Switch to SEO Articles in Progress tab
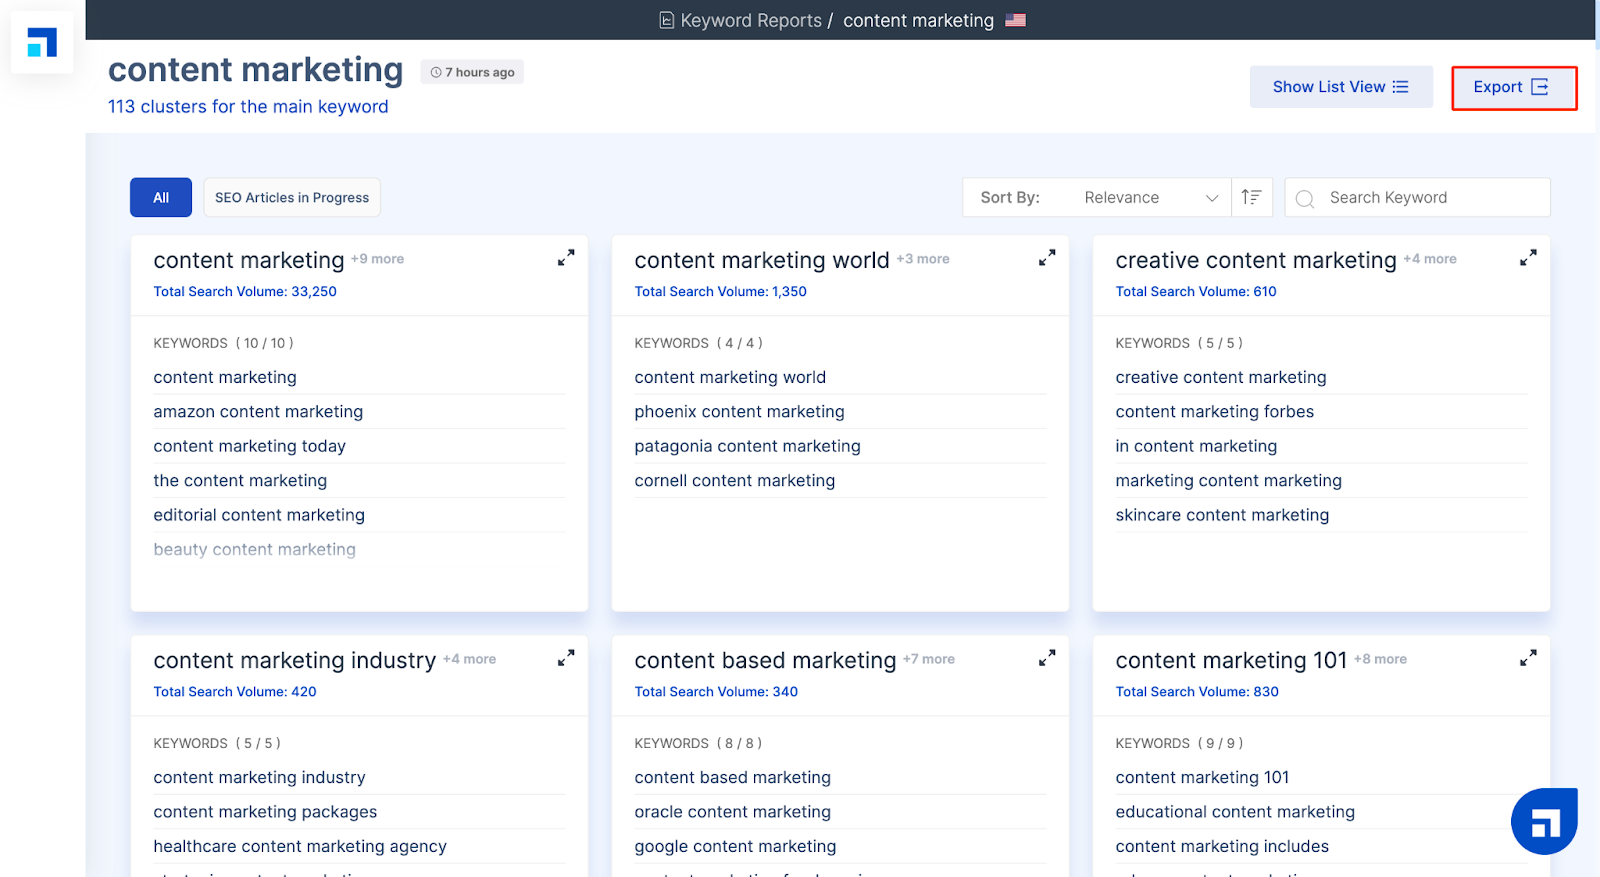This screenshot has width=1600, height=877. click(x=292, y=198)
